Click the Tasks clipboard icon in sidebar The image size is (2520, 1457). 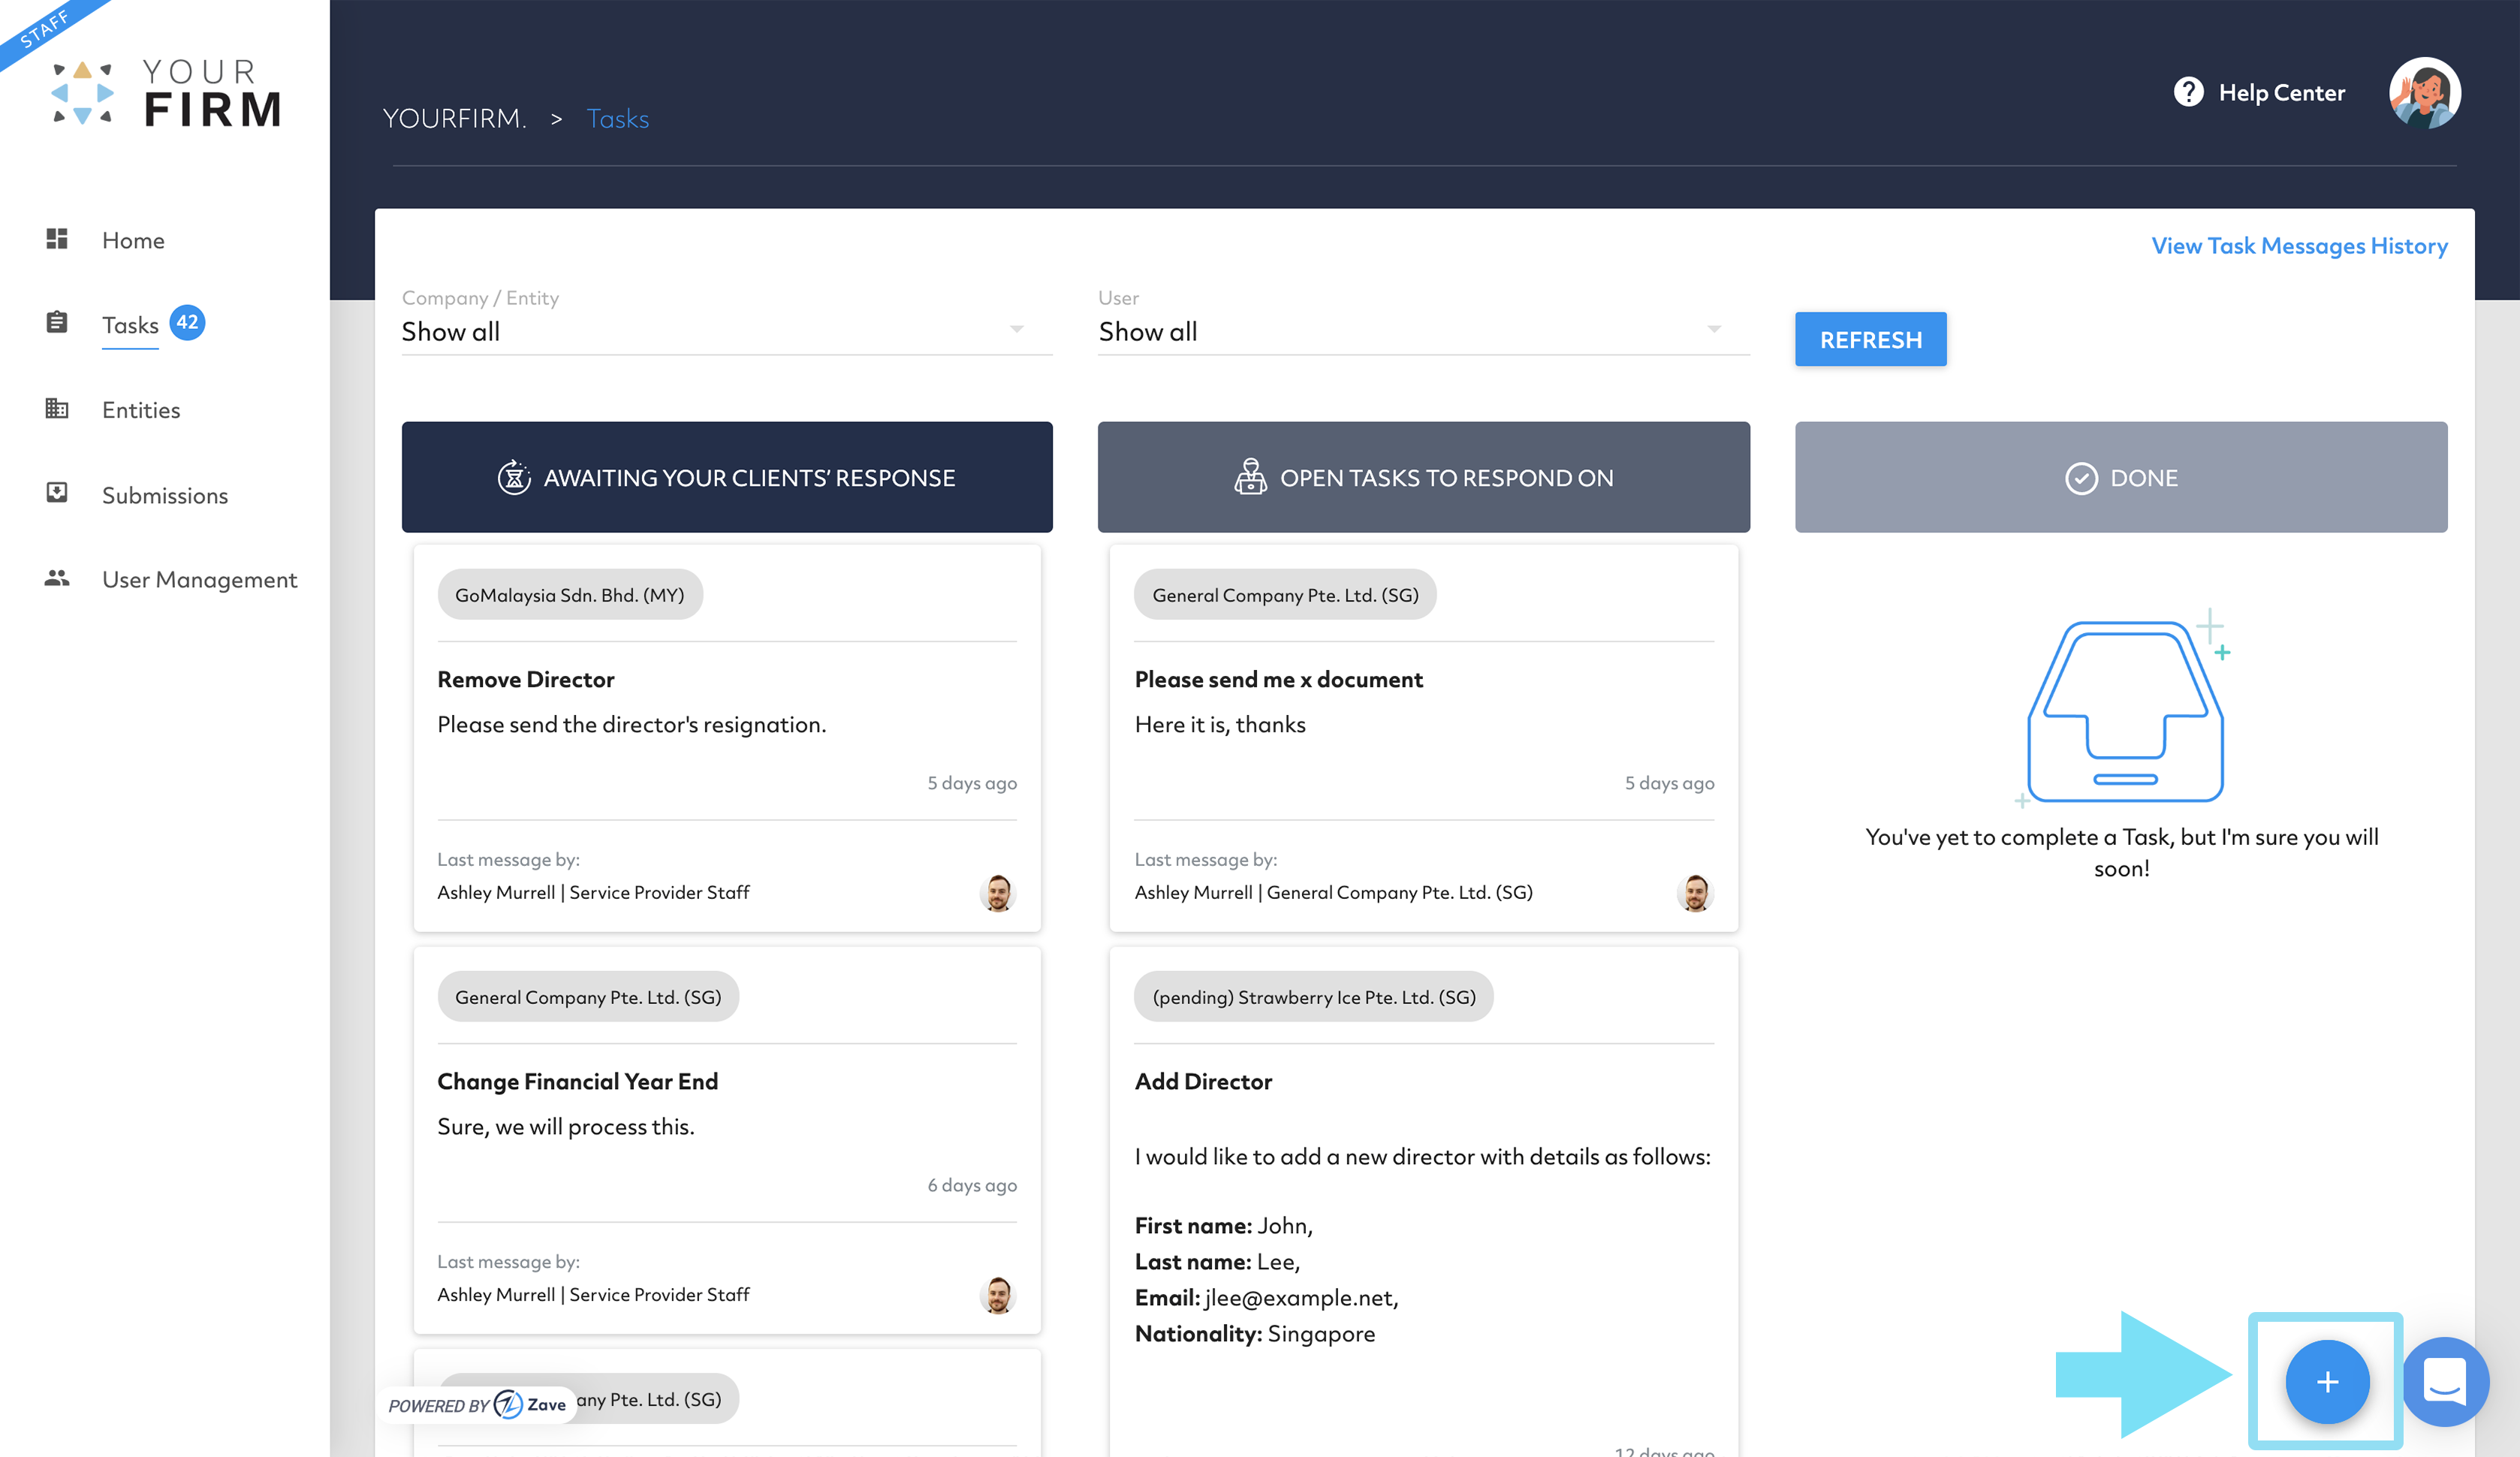point(57,323)
